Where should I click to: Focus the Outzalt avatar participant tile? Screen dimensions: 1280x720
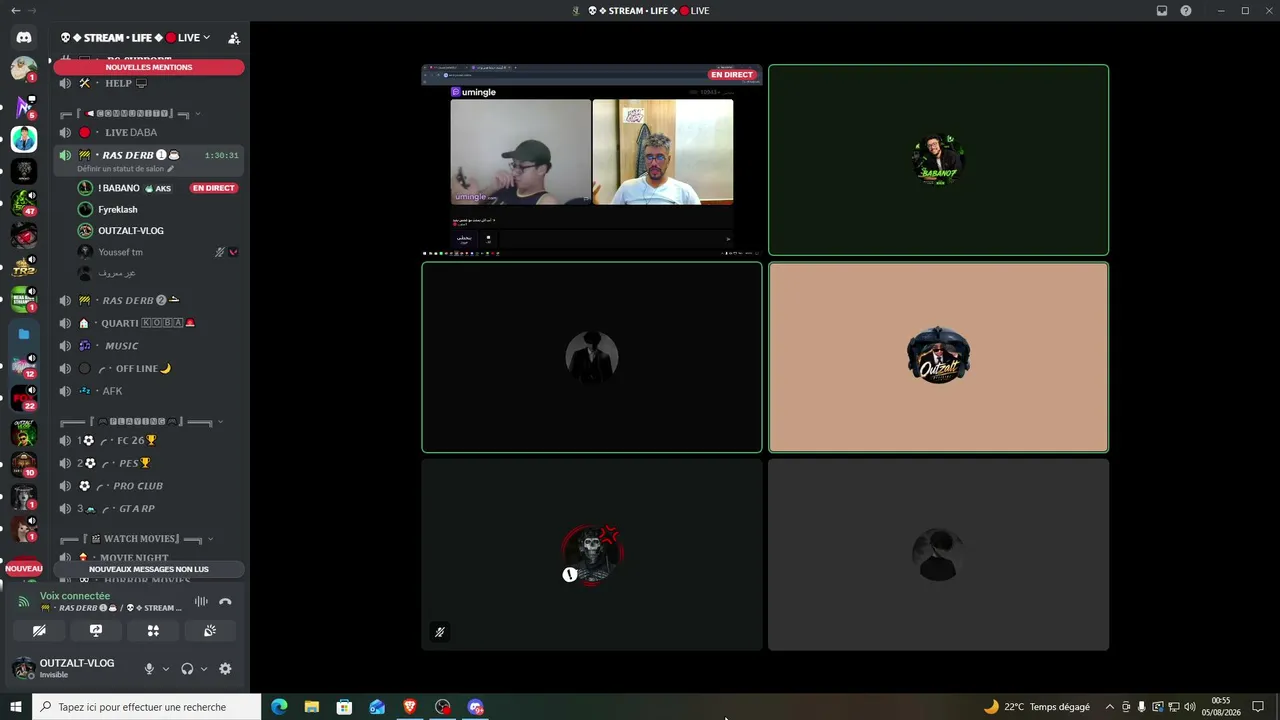point(938,357)
